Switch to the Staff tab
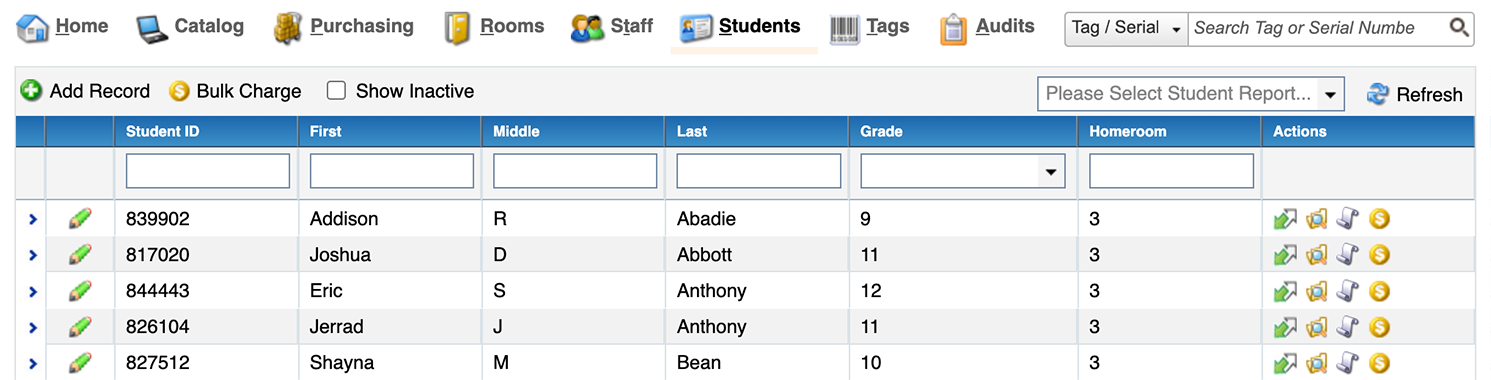 [x=612, y=27]
